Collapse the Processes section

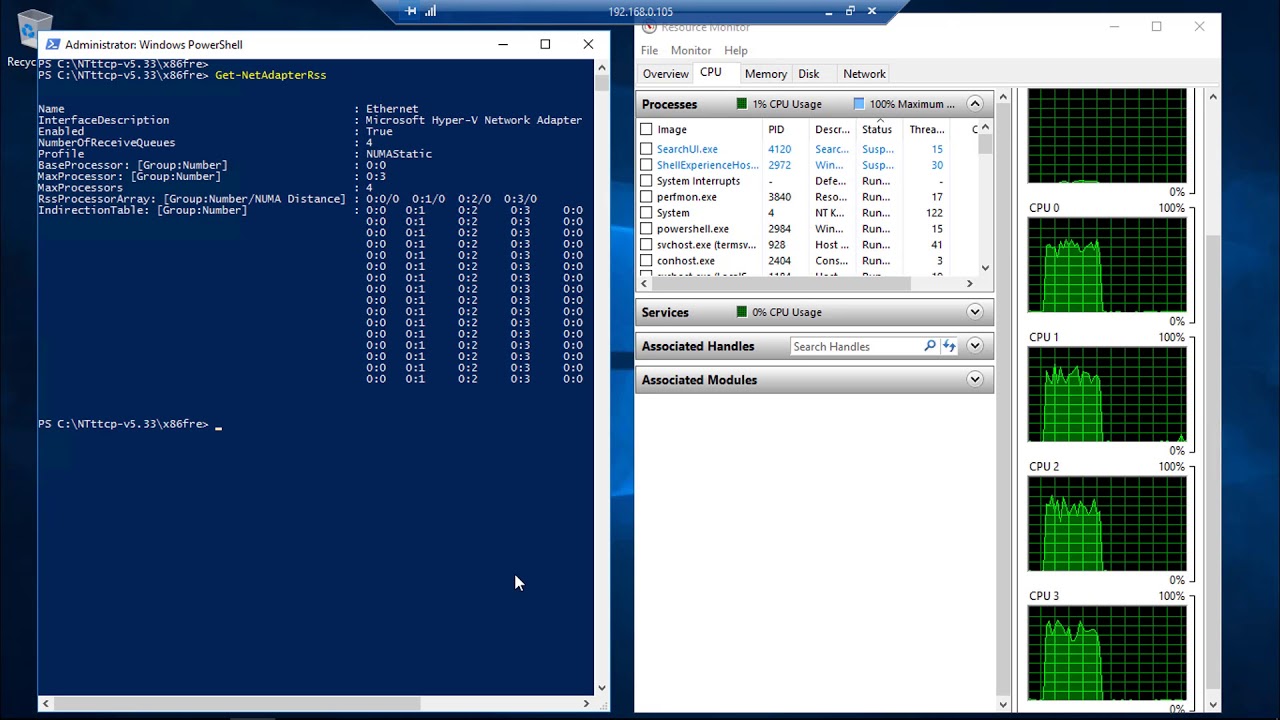[x=975, y=104]
